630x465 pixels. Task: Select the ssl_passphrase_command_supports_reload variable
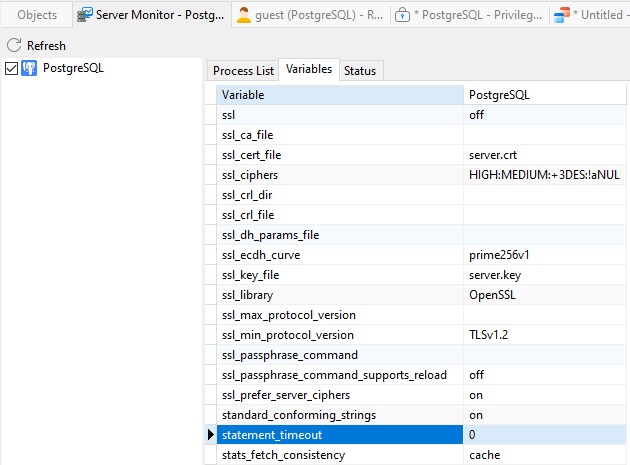340,375
